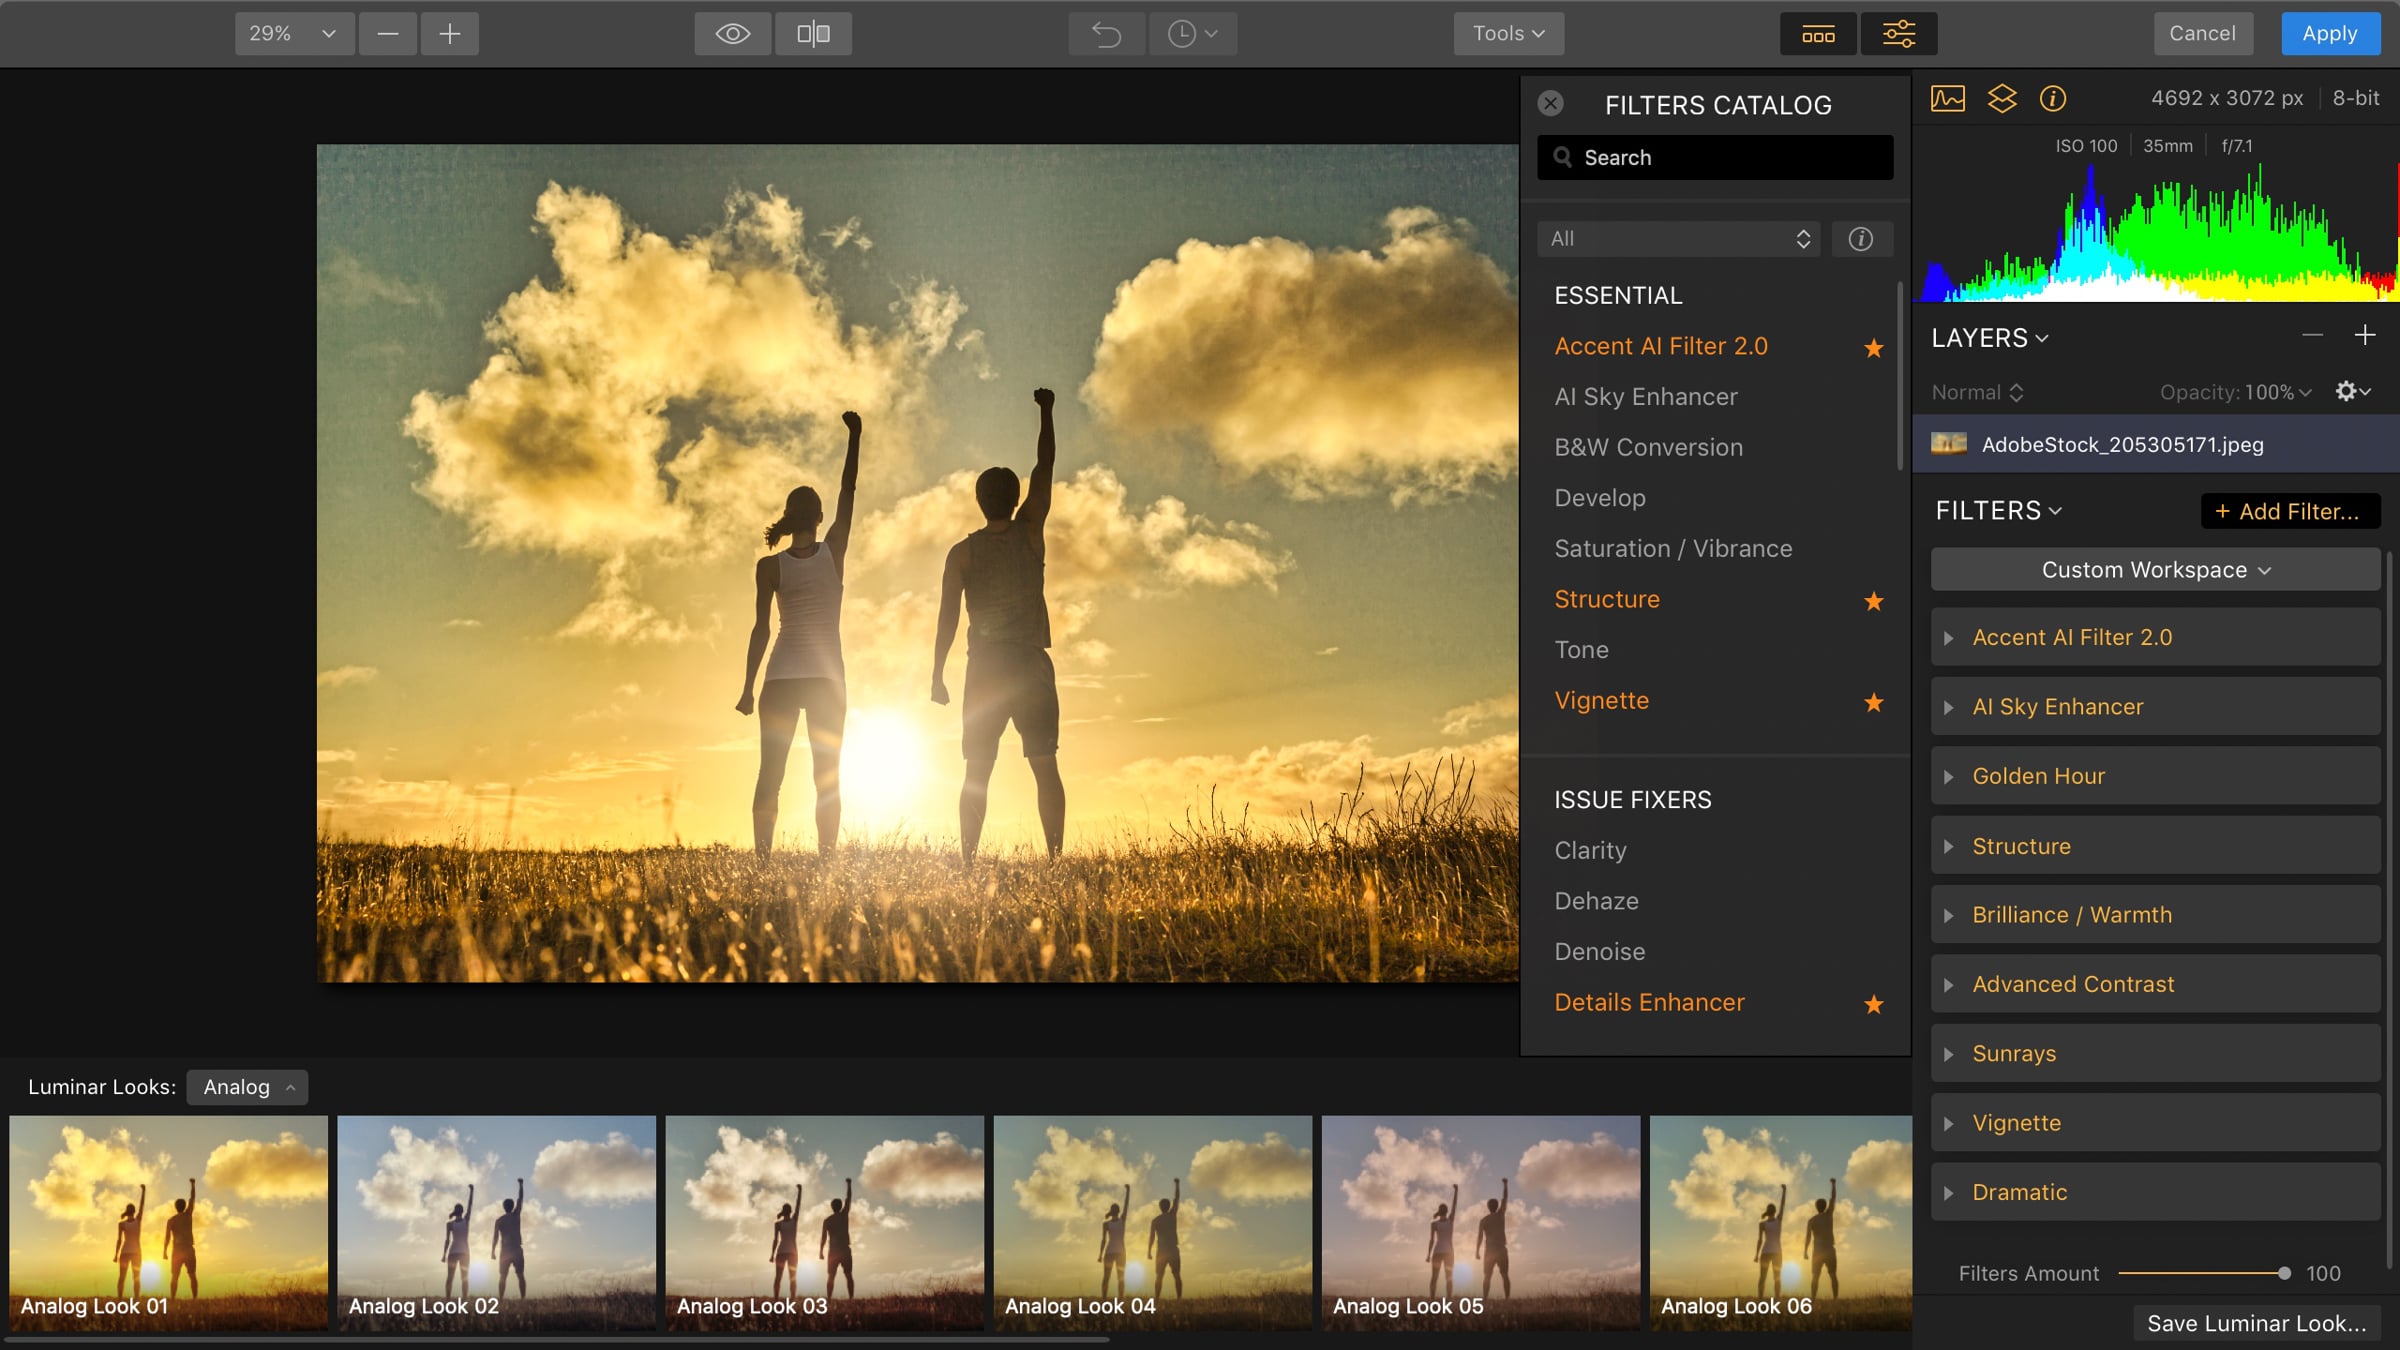Toggle the side panel sliders icon
This screenshot has width=2400, height=1350.
tap(1898, 34)
